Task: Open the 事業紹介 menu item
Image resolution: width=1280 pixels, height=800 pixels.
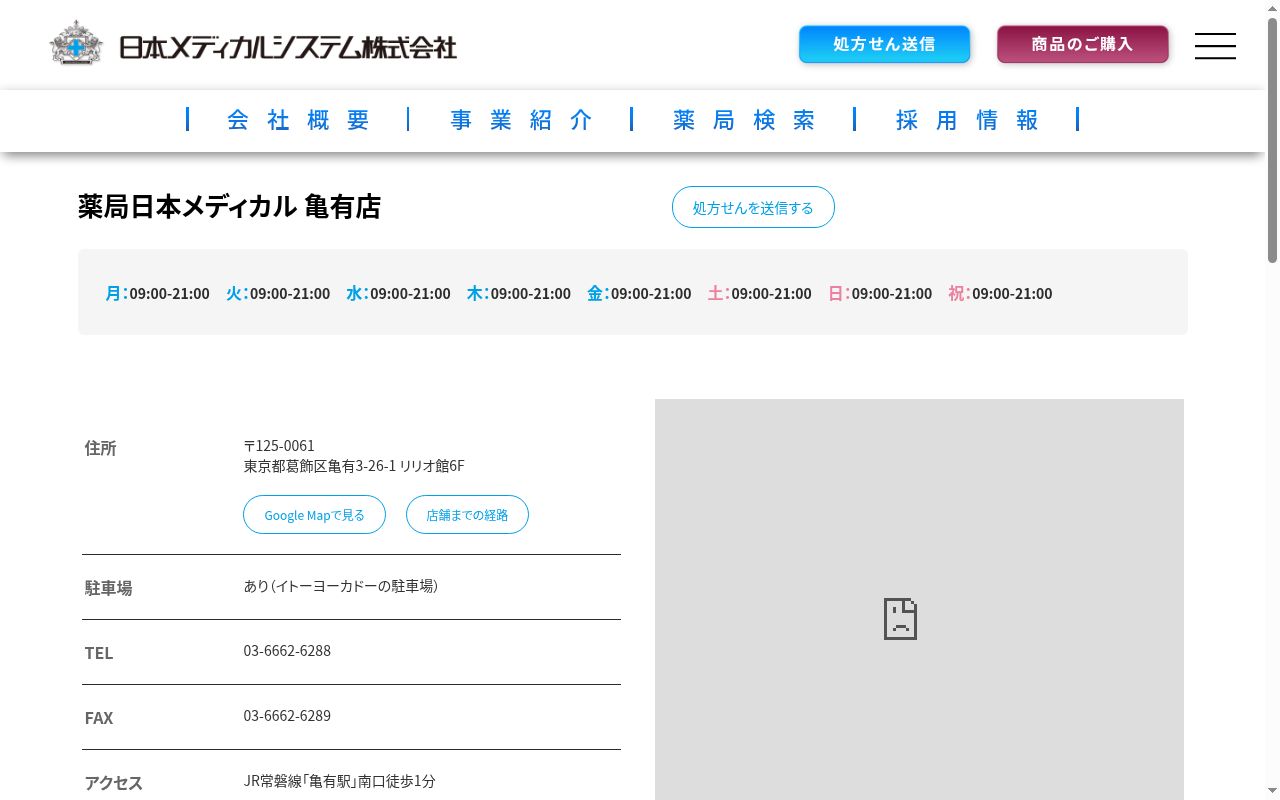Action: (522, 120)
